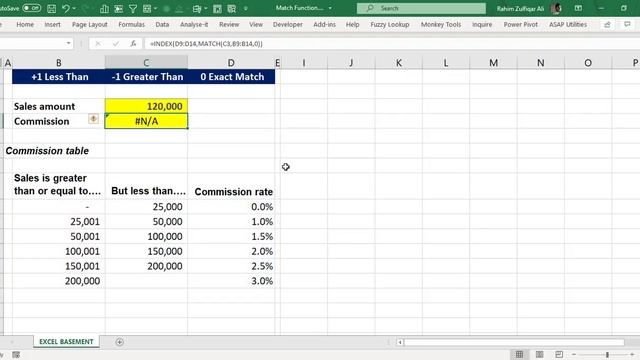Click the Undo arrow icon
Image resolution: width=640 pixels, height=360 pixels.
click(66, 8)
